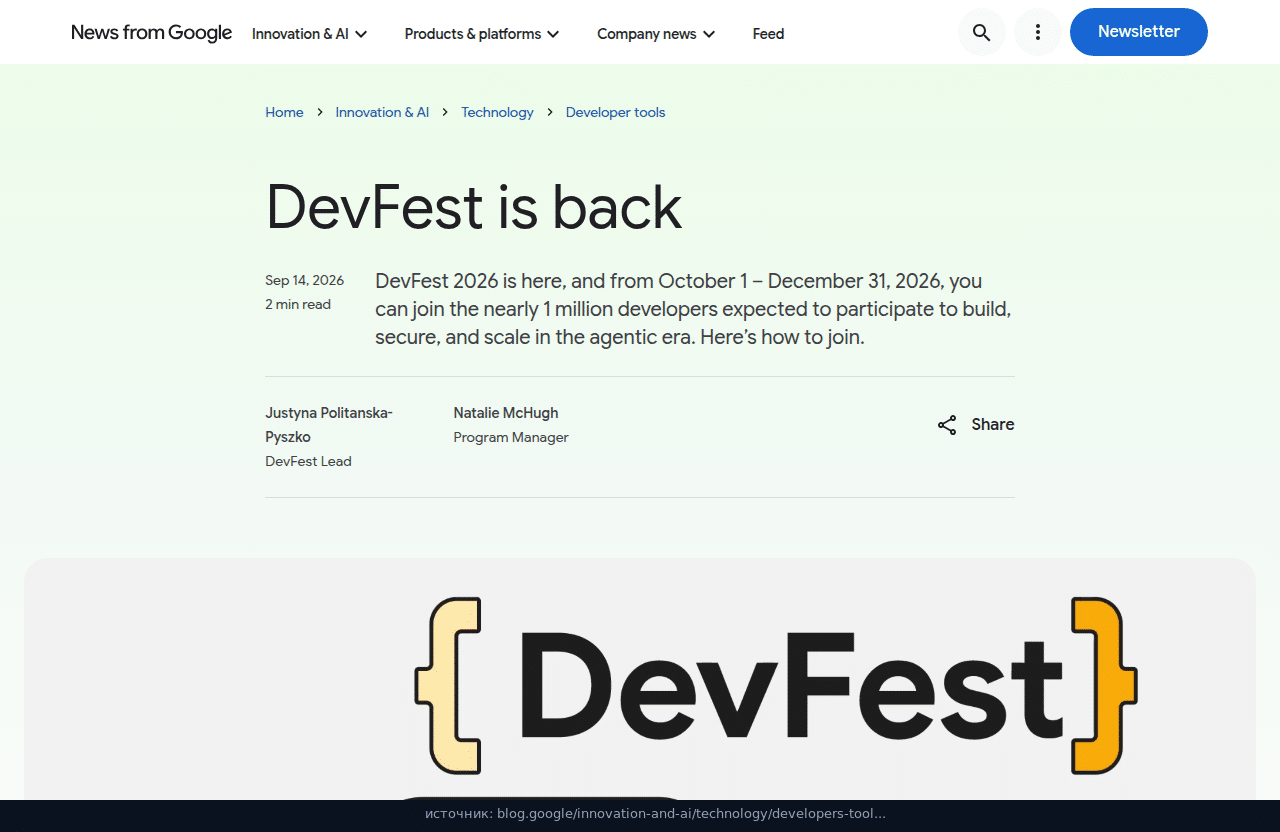The width and height of the screenshot is (1280, 832).
Task: Open the Feed nav item
Action: coord(768,34)
